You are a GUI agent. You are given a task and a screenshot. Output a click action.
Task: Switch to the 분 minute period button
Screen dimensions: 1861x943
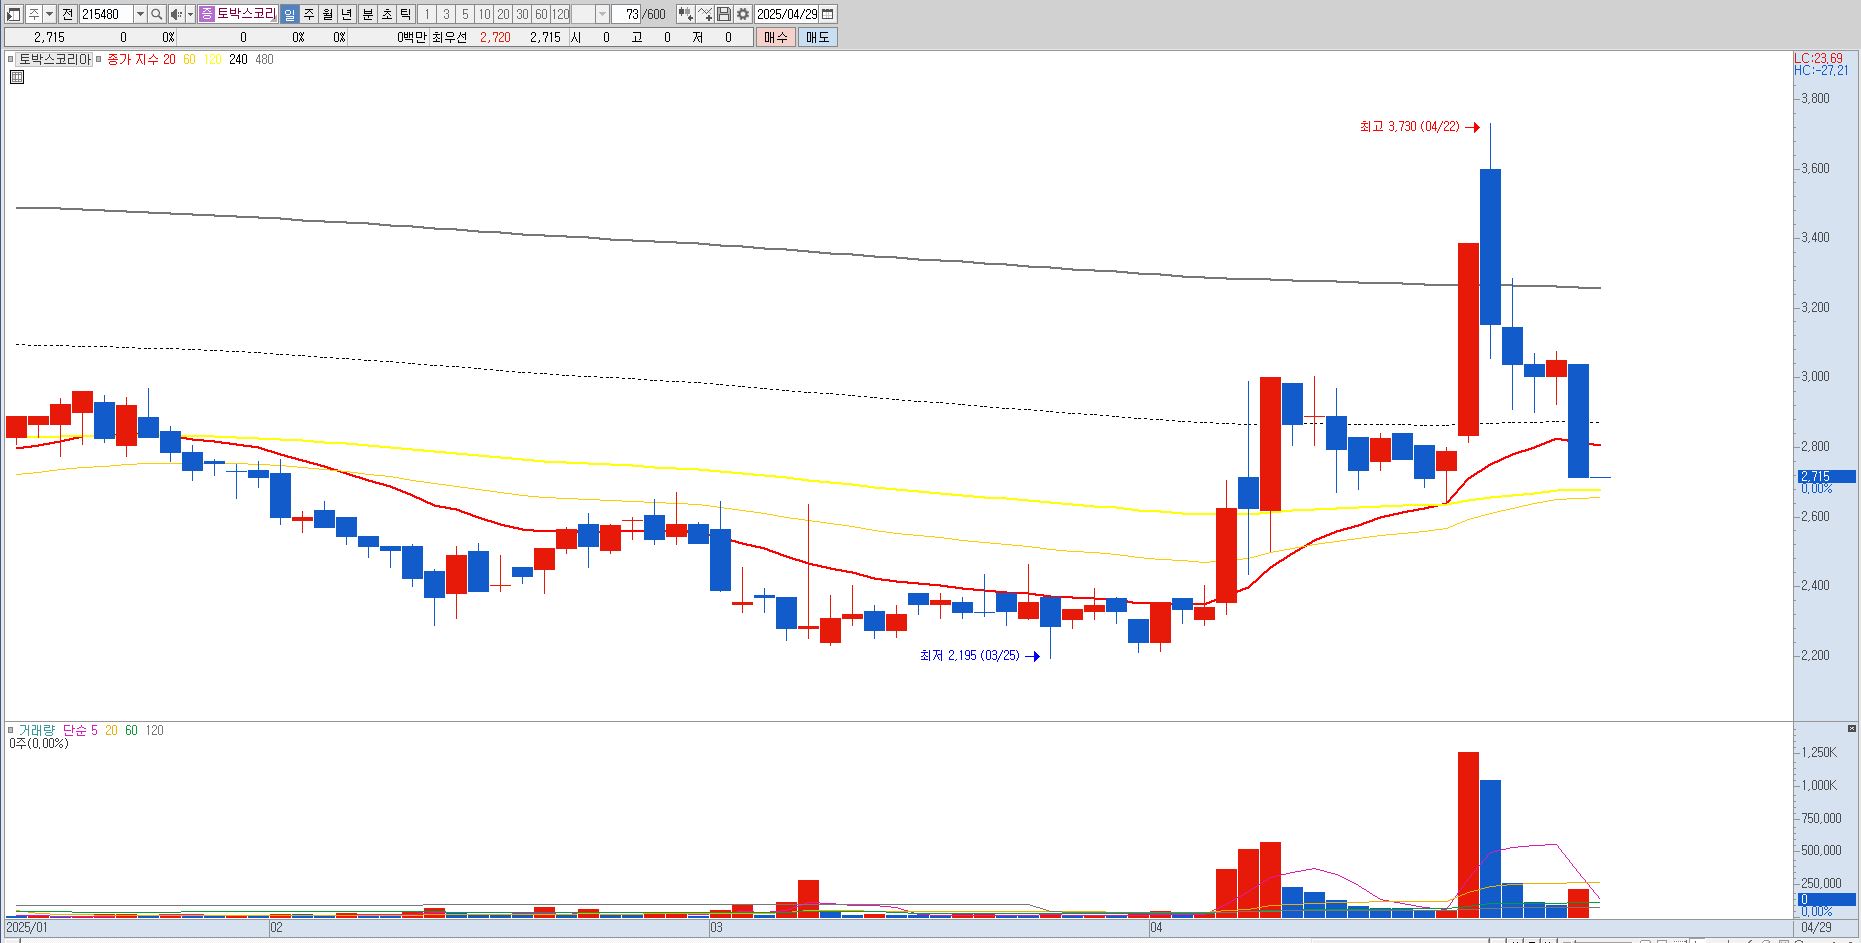pyautogui.click(x=367, y=14)
